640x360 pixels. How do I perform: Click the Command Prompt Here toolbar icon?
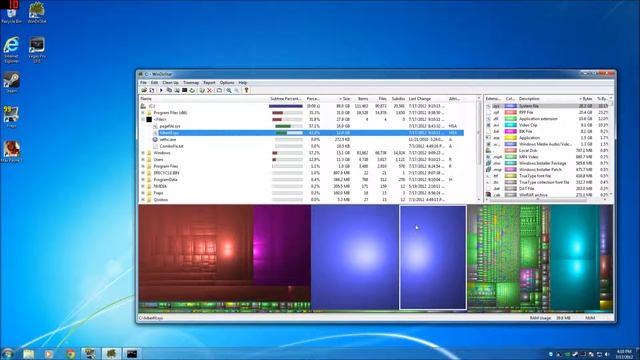pos(184,90)
